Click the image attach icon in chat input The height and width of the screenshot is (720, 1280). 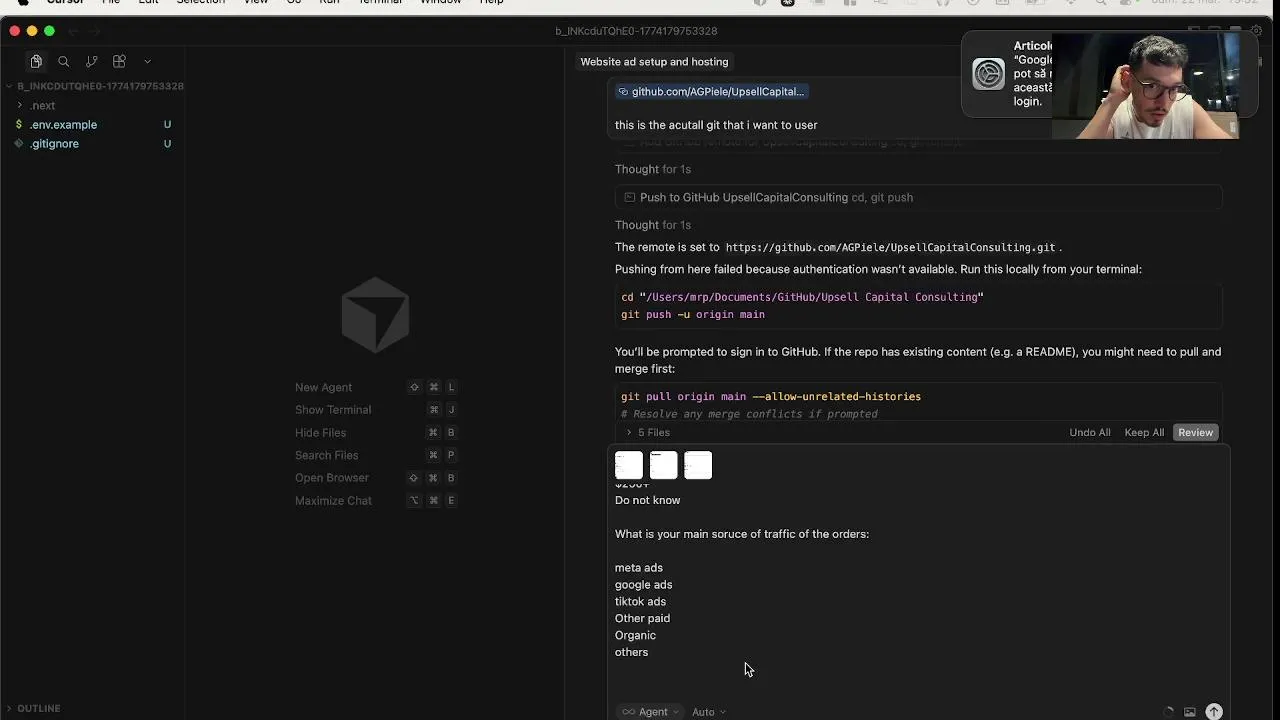pos(1190,712)
